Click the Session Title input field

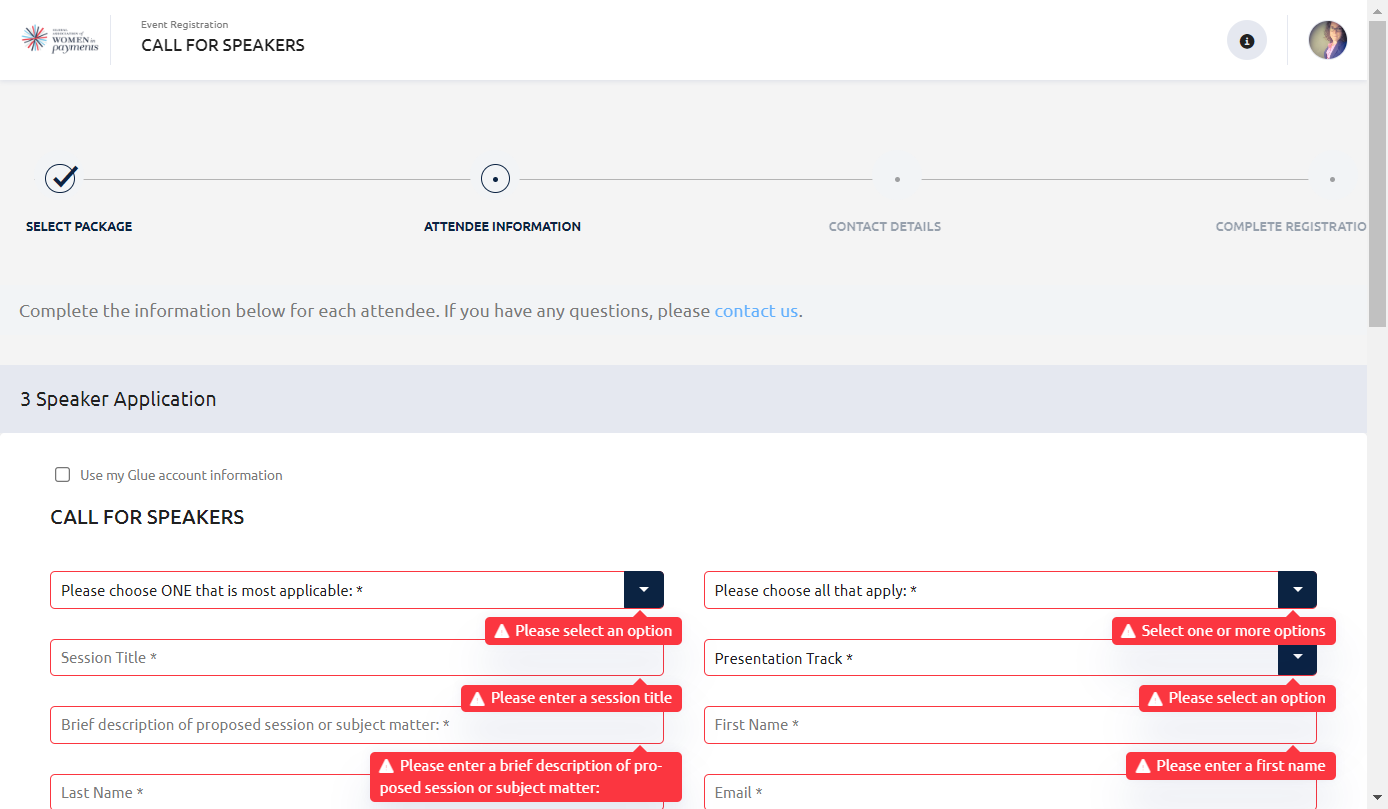357,658
